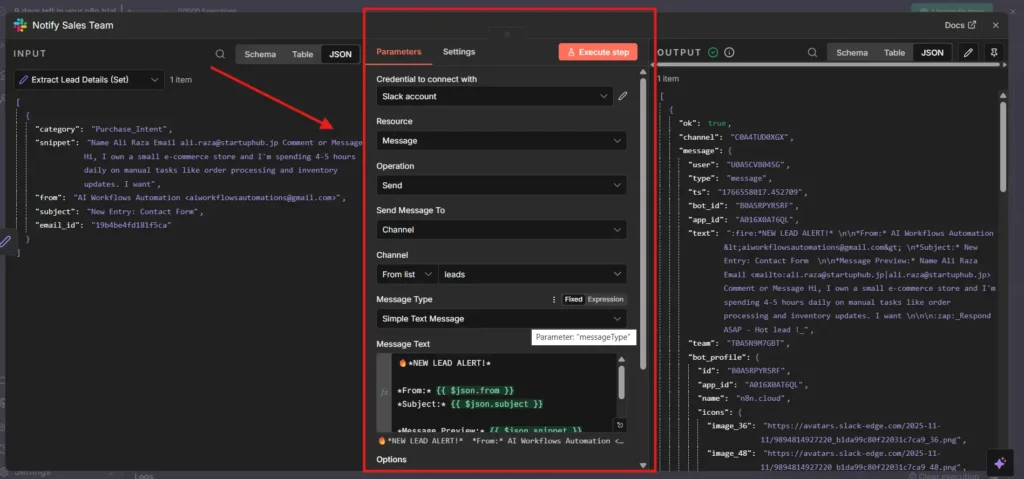This screenshot has height=479, width=1024.
Task: Switch Message Type to Fixed mode
Action: pos(573,299)
